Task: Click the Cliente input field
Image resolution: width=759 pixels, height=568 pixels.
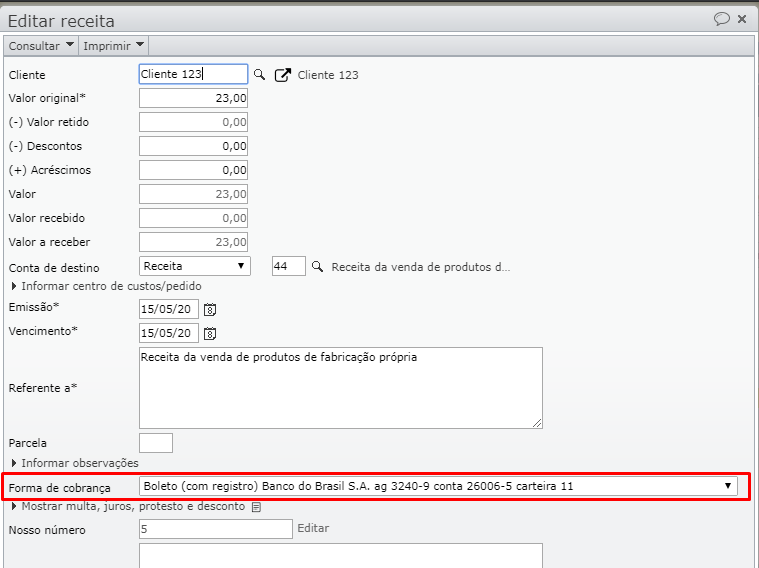Action: (x=193, y=74)
